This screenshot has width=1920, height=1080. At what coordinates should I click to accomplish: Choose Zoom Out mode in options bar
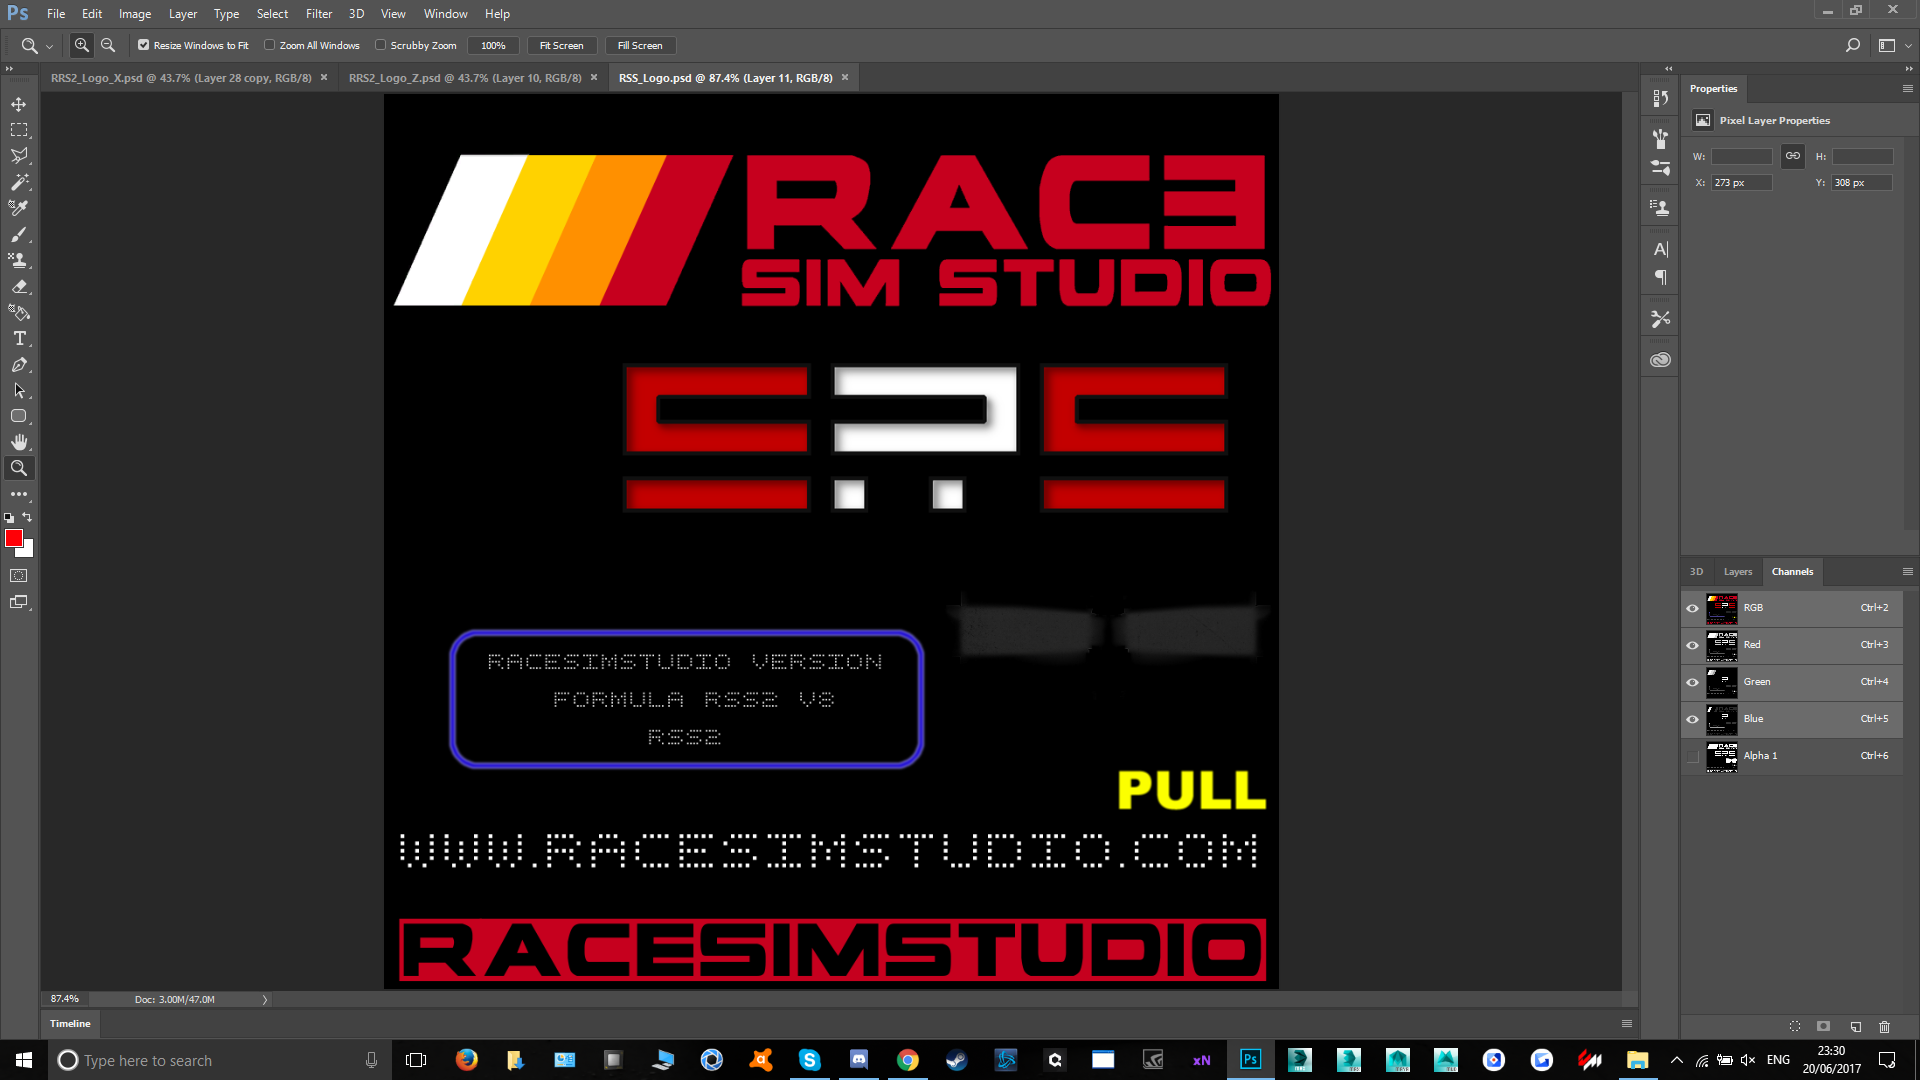[x=108, y=45]
